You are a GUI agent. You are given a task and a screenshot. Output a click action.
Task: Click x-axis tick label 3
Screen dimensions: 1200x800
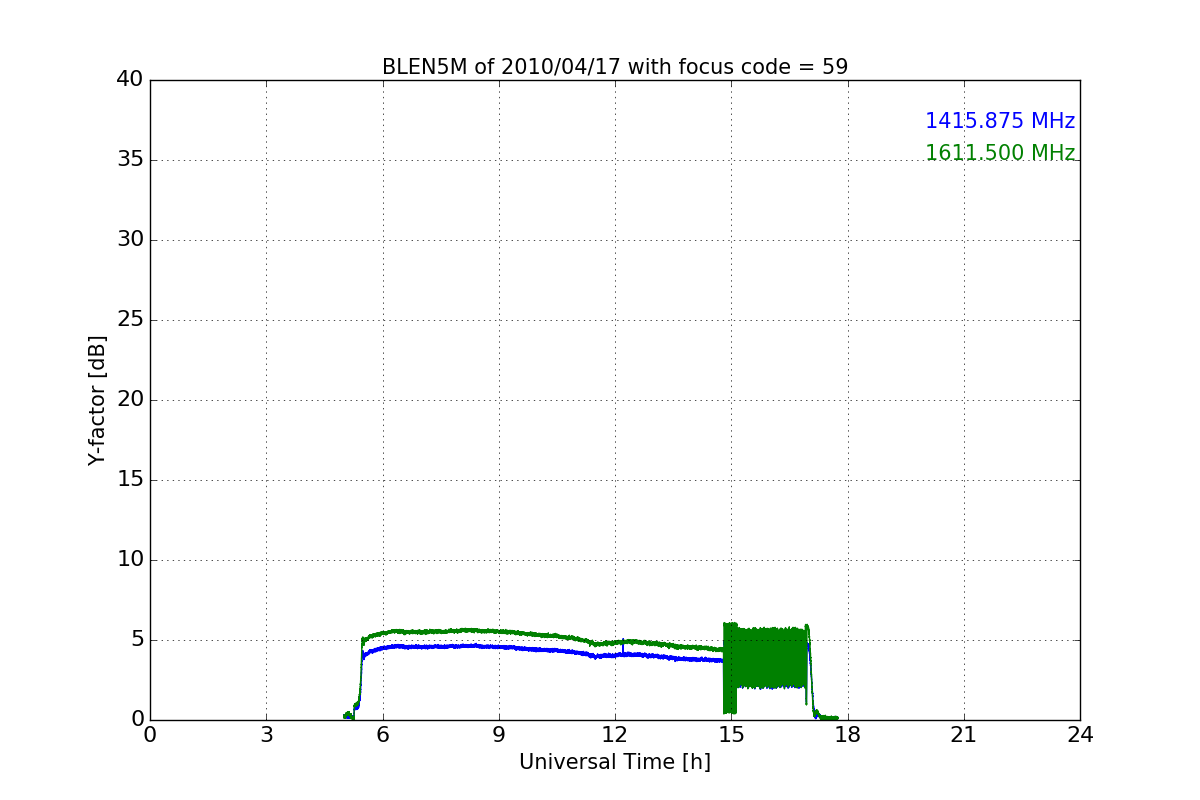coord(266,735)
